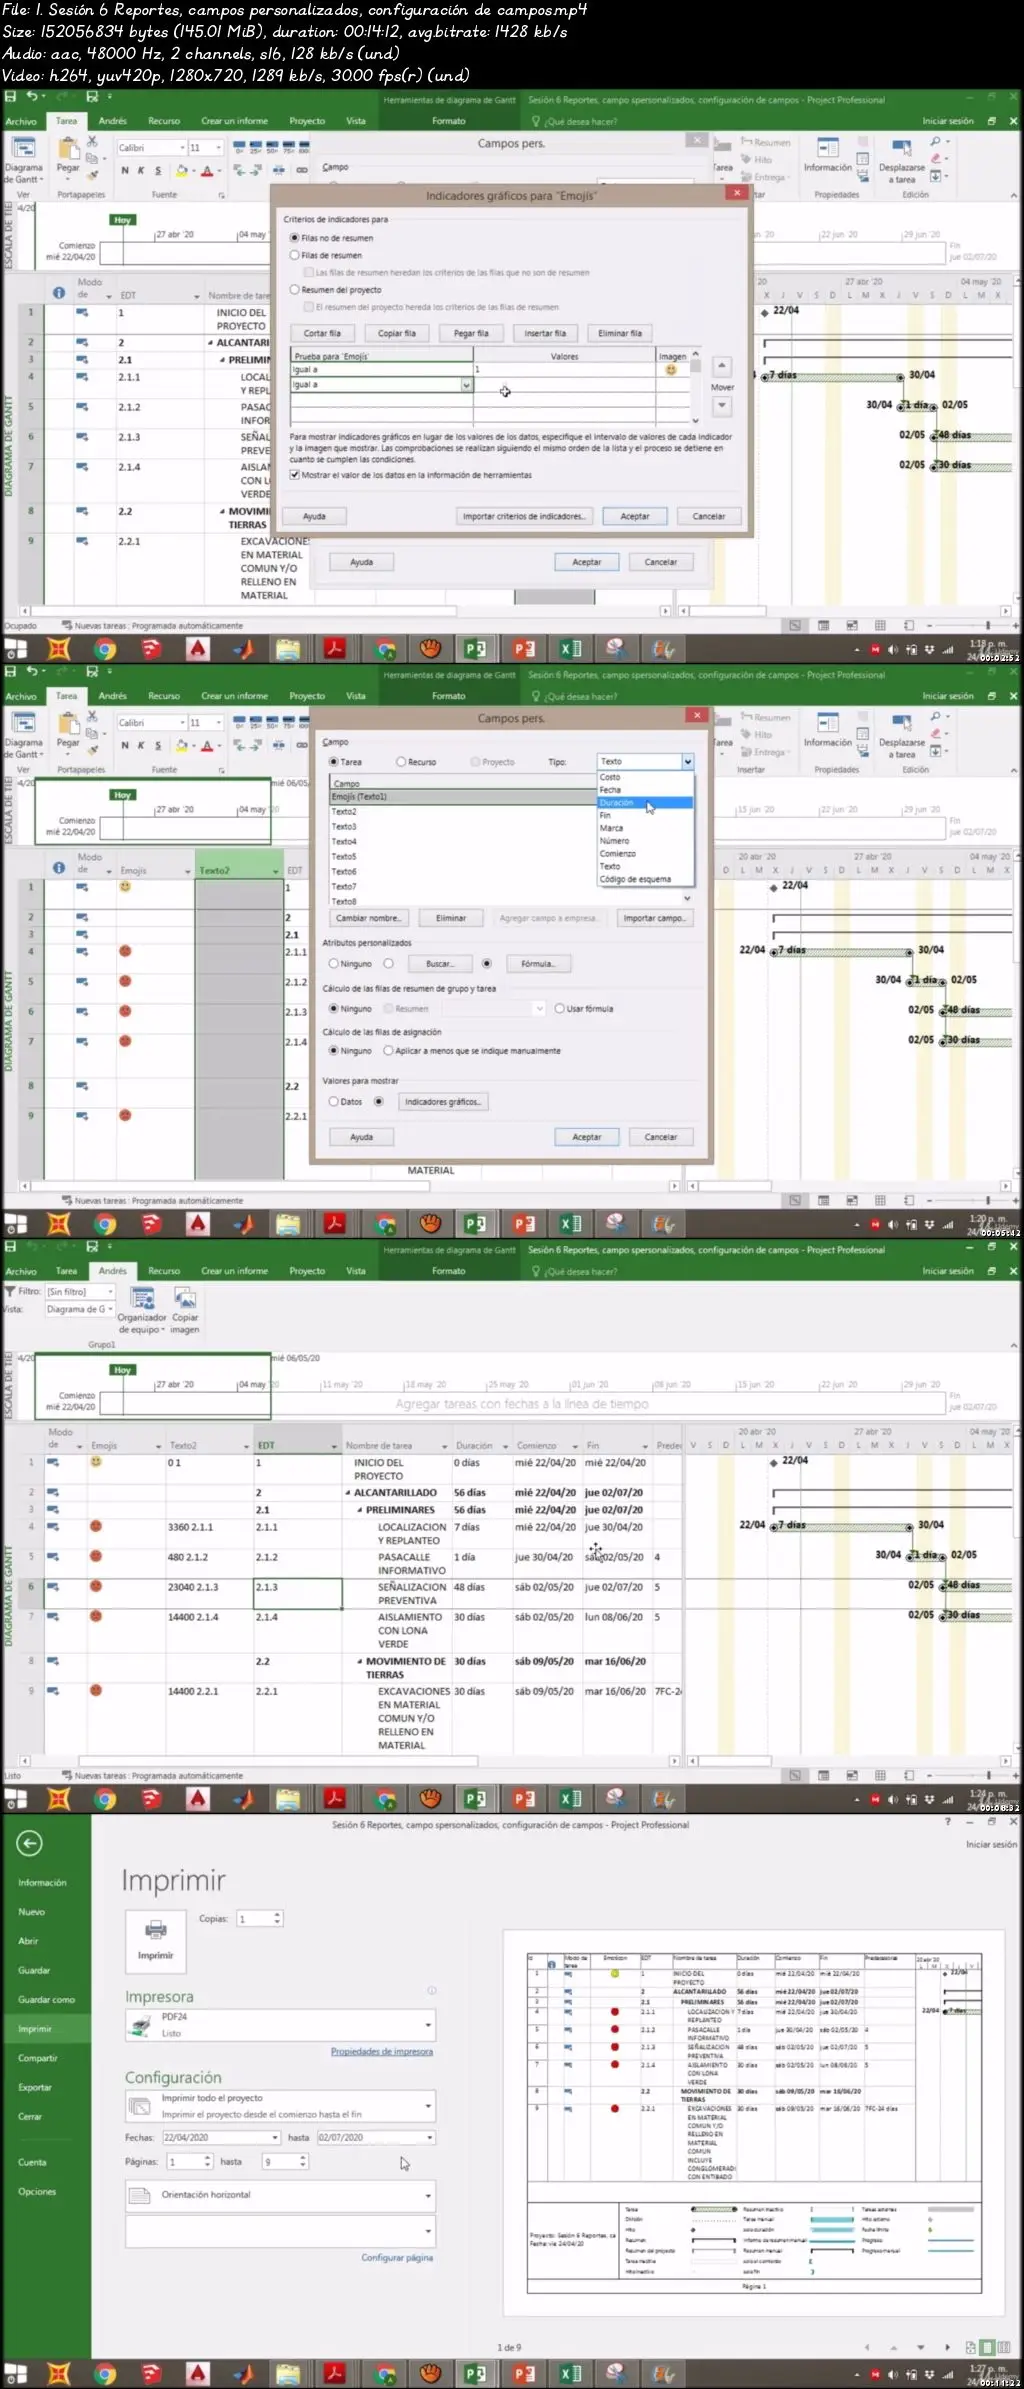Move indicator row up with Mover arrow
Viewport: 1024px width, 2389px height.
point(722,367)
